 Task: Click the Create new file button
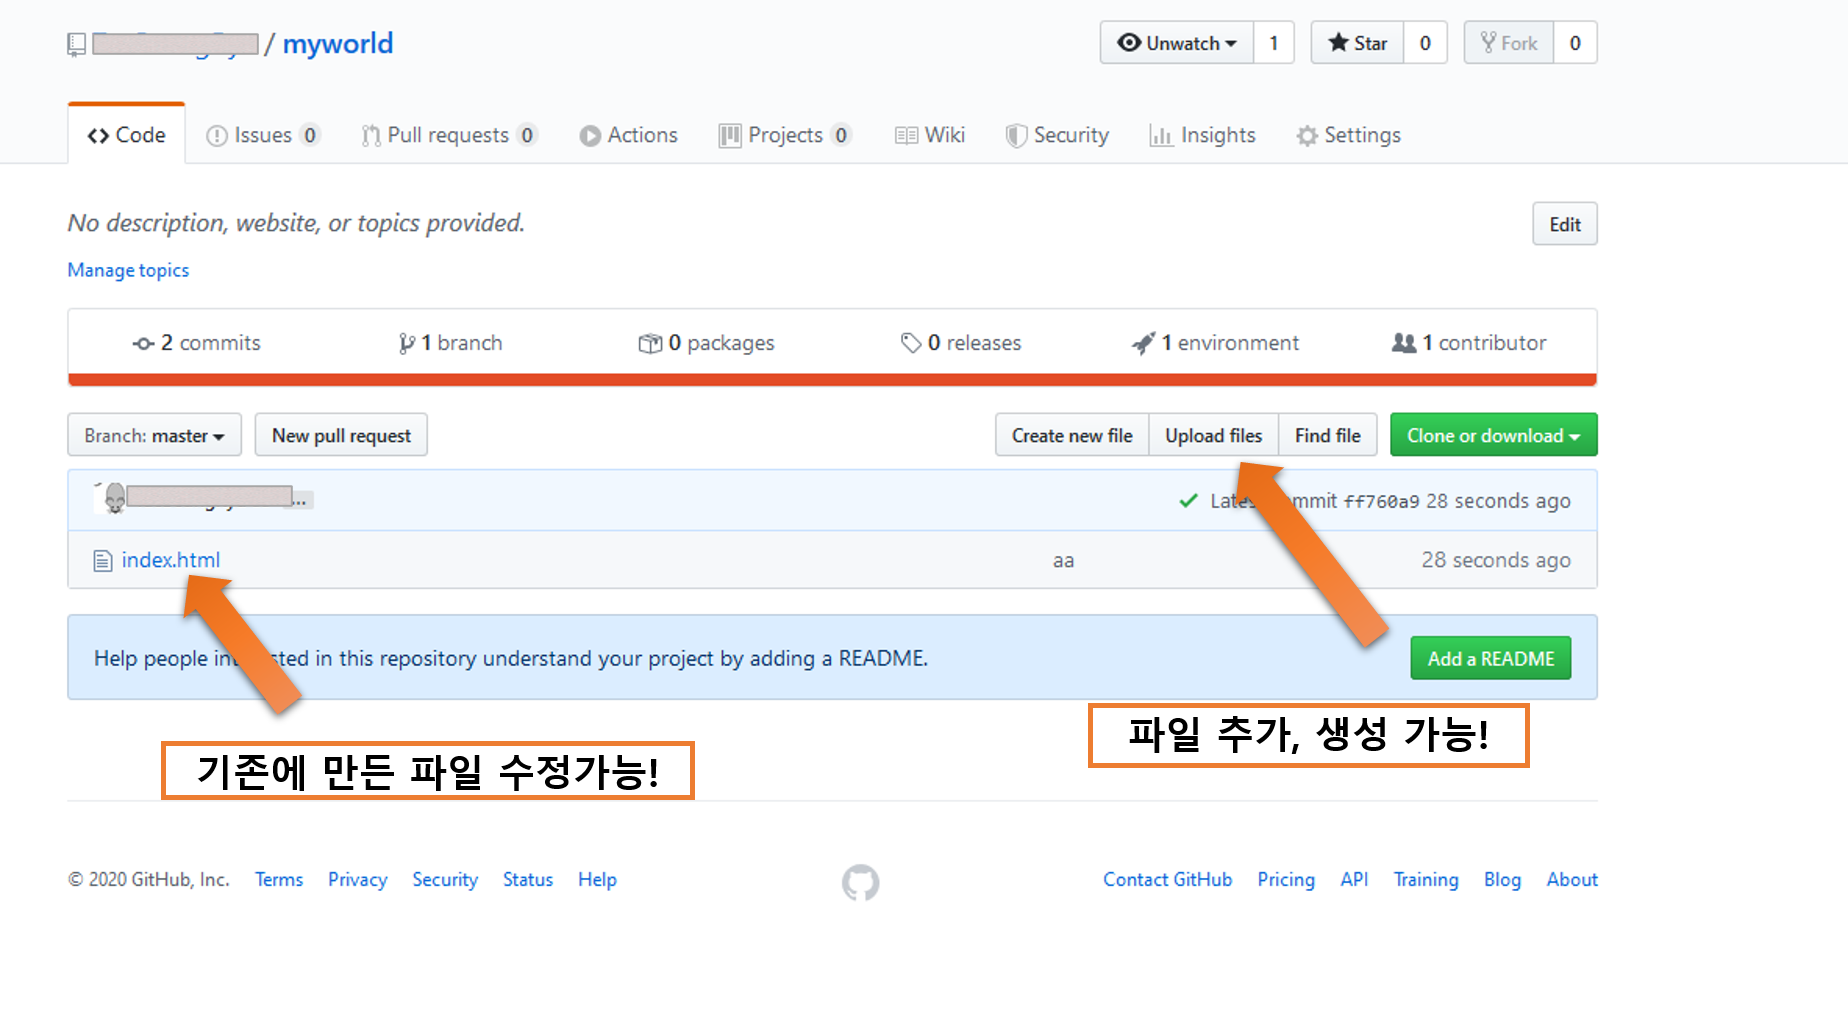pyautogui.click(x=1072, y=435)
